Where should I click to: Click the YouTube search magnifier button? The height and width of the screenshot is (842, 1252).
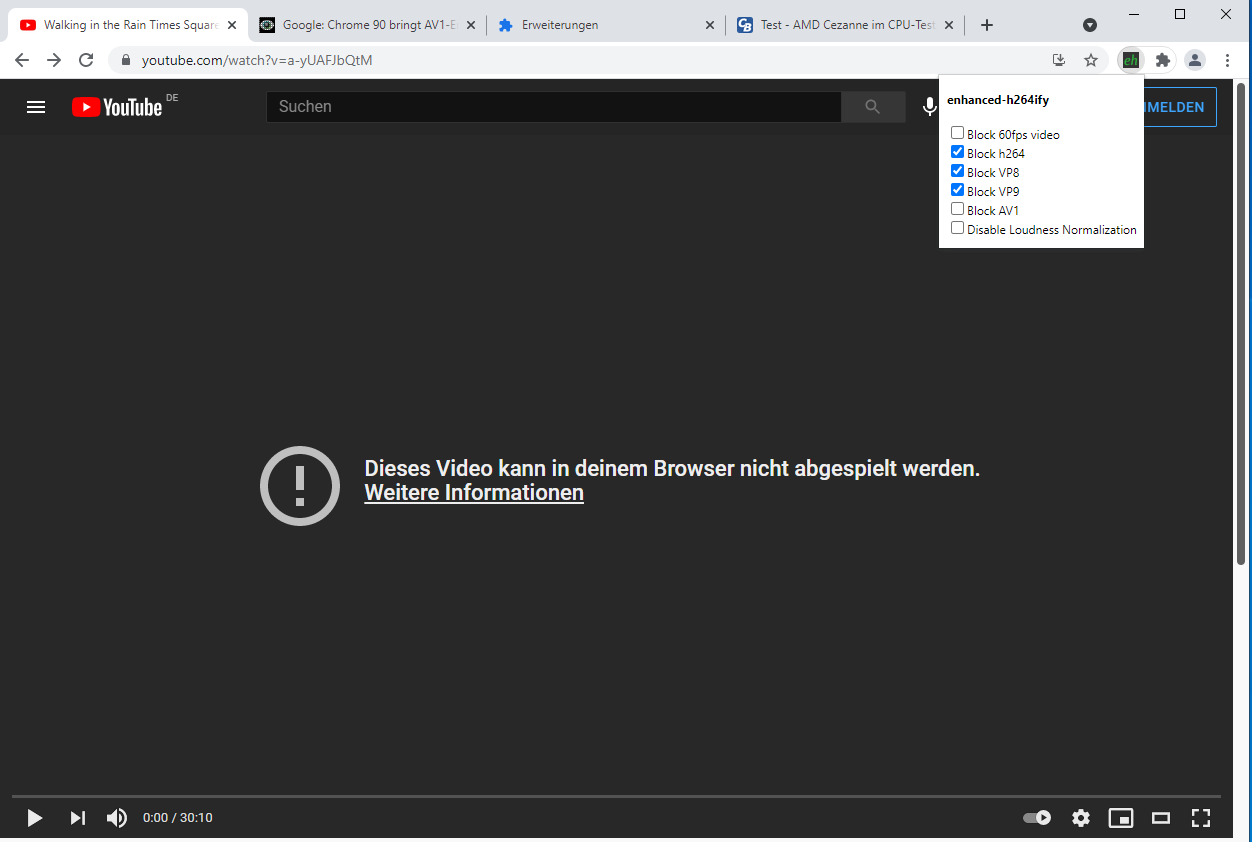(x=873, y=107)
